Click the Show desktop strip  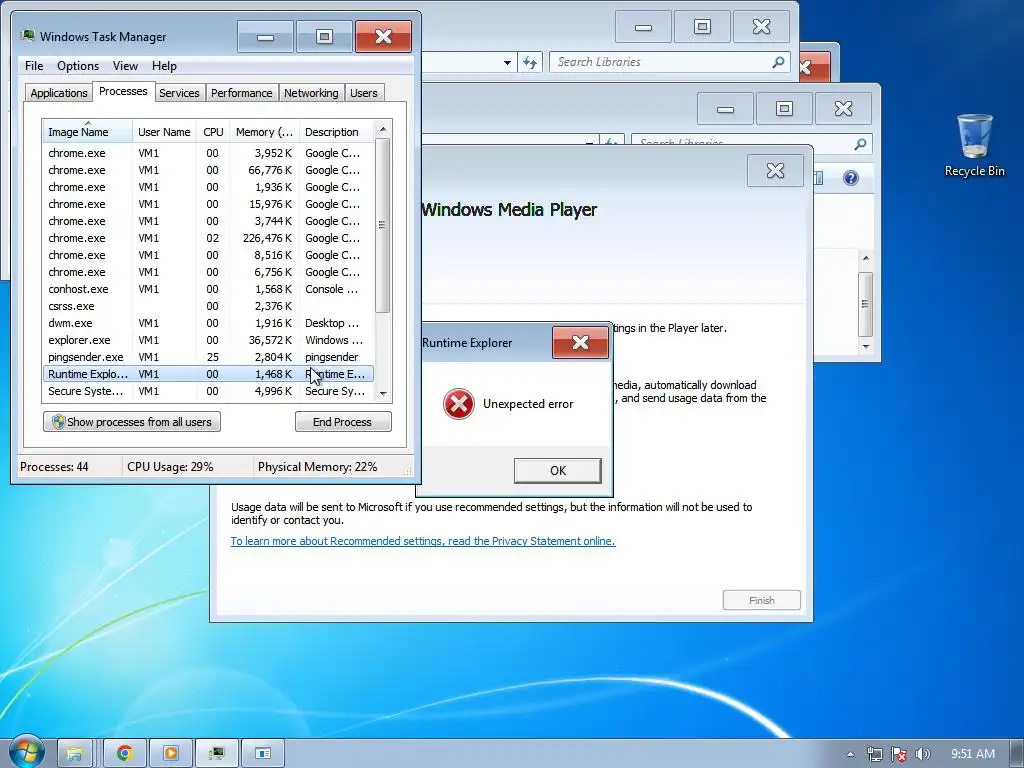click(1016, 753)
